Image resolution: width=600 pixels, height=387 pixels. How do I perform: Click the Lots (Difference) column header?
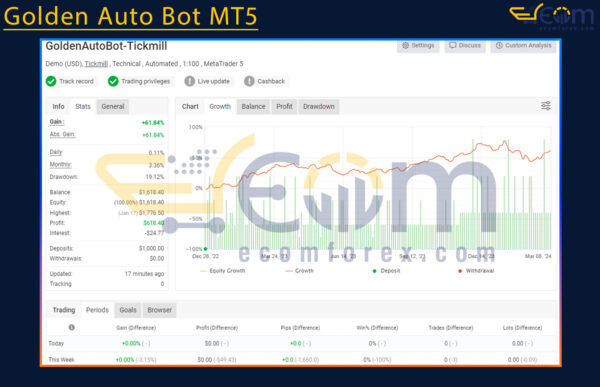tap(522, 328)
